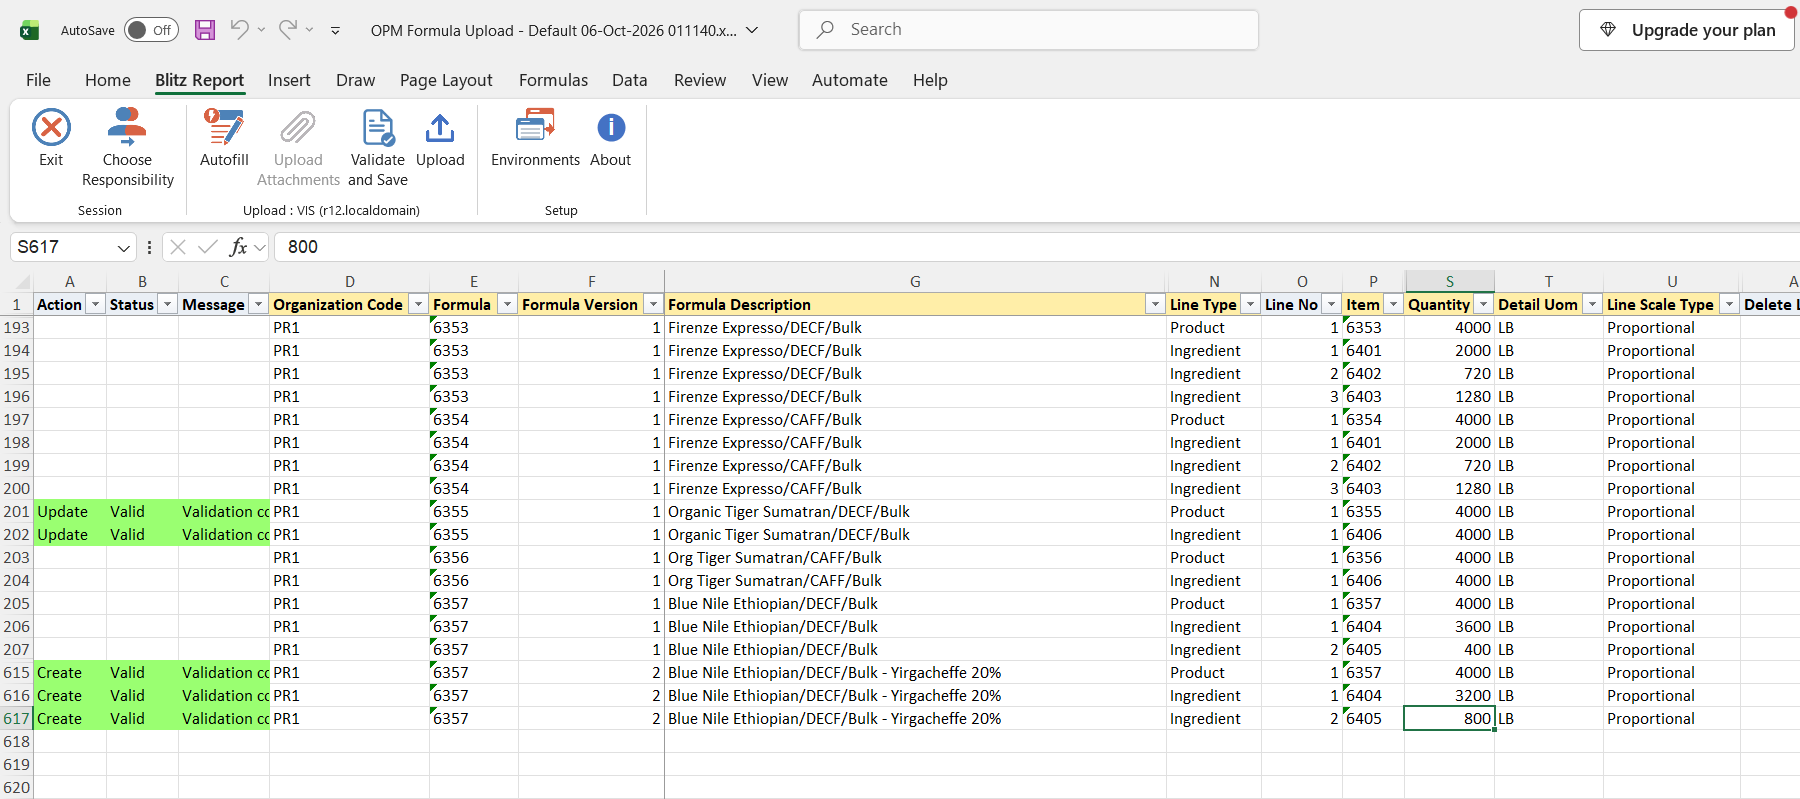Switch to the Home tab

(x=108, y=80)
